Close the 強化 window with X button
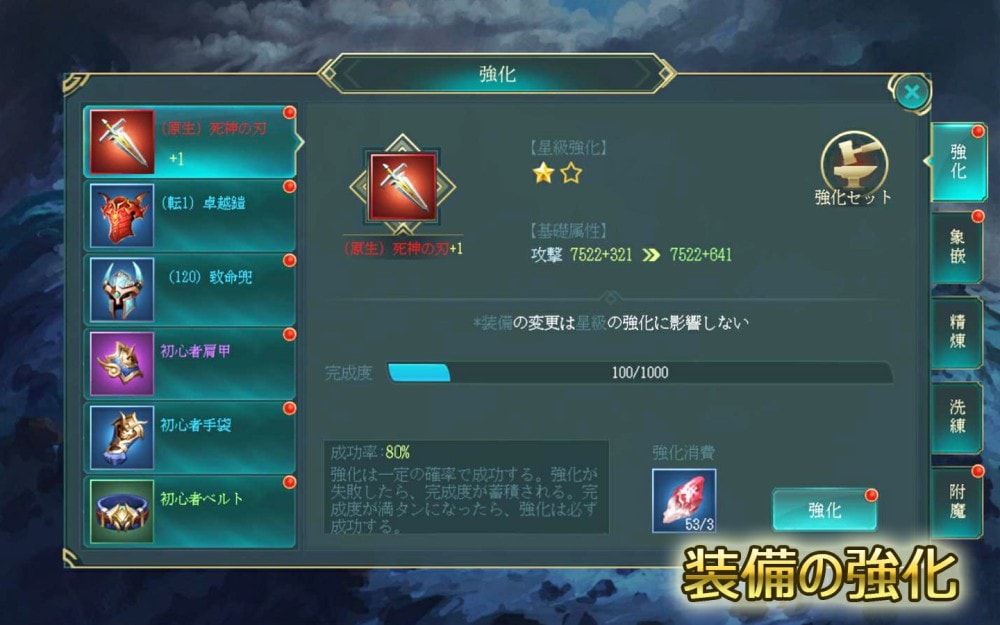The height and width of the screenshot is (625, 1000). pyautogui.click(x=911, y=93)
